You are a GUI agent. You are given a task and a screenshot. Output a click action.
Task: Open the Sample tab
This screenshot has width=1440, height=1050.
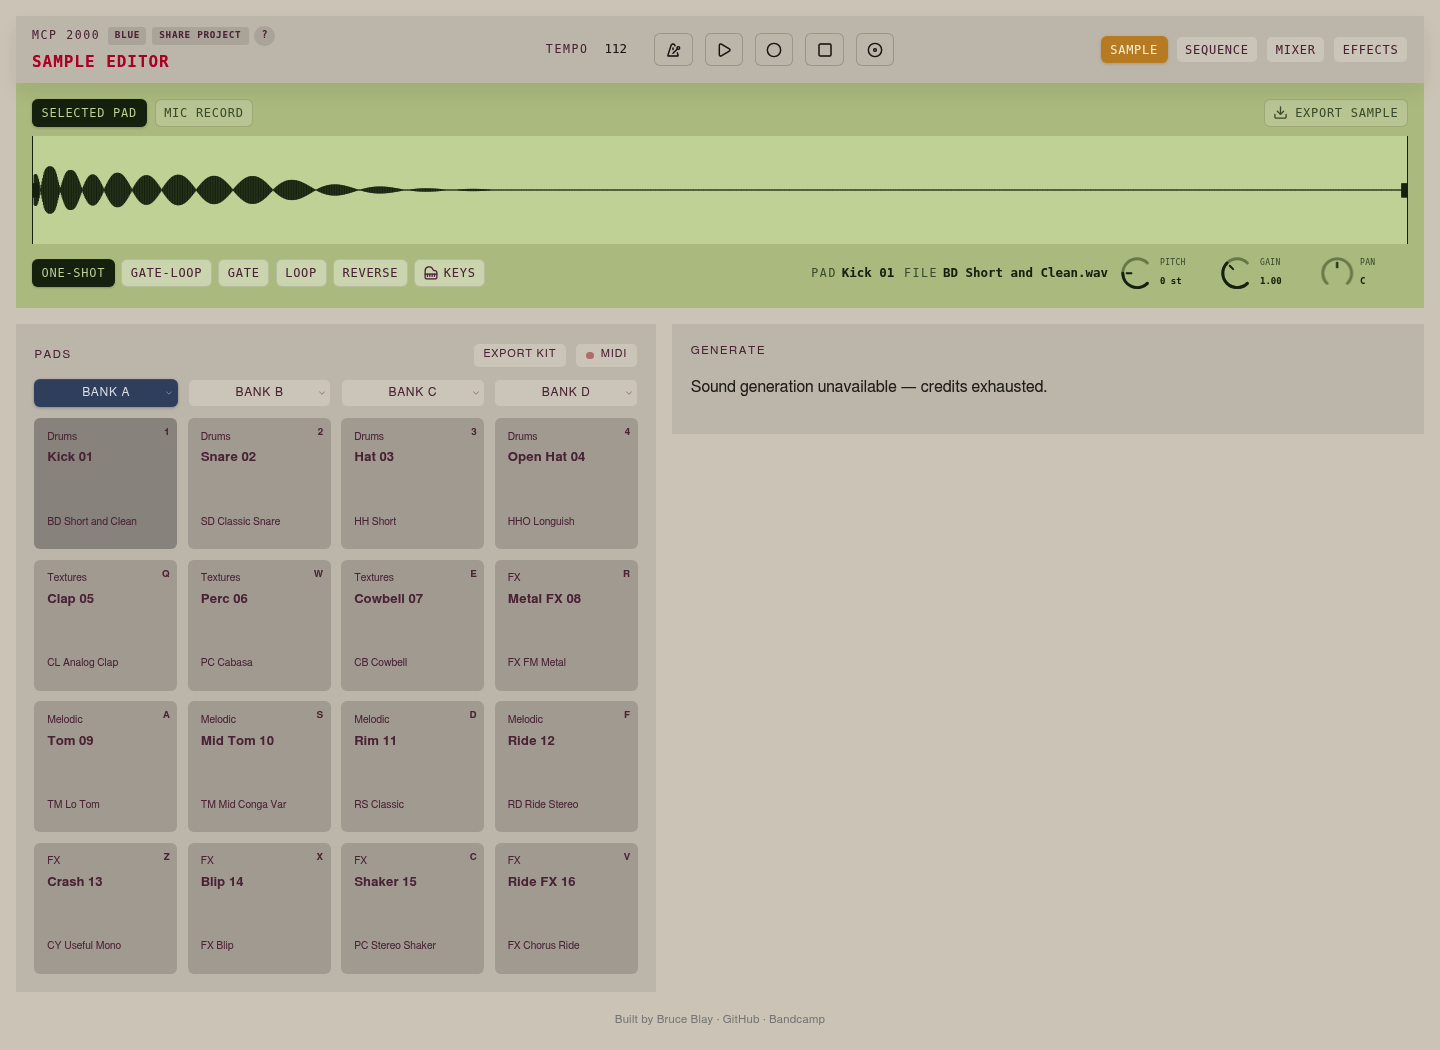click(1134, 50)
